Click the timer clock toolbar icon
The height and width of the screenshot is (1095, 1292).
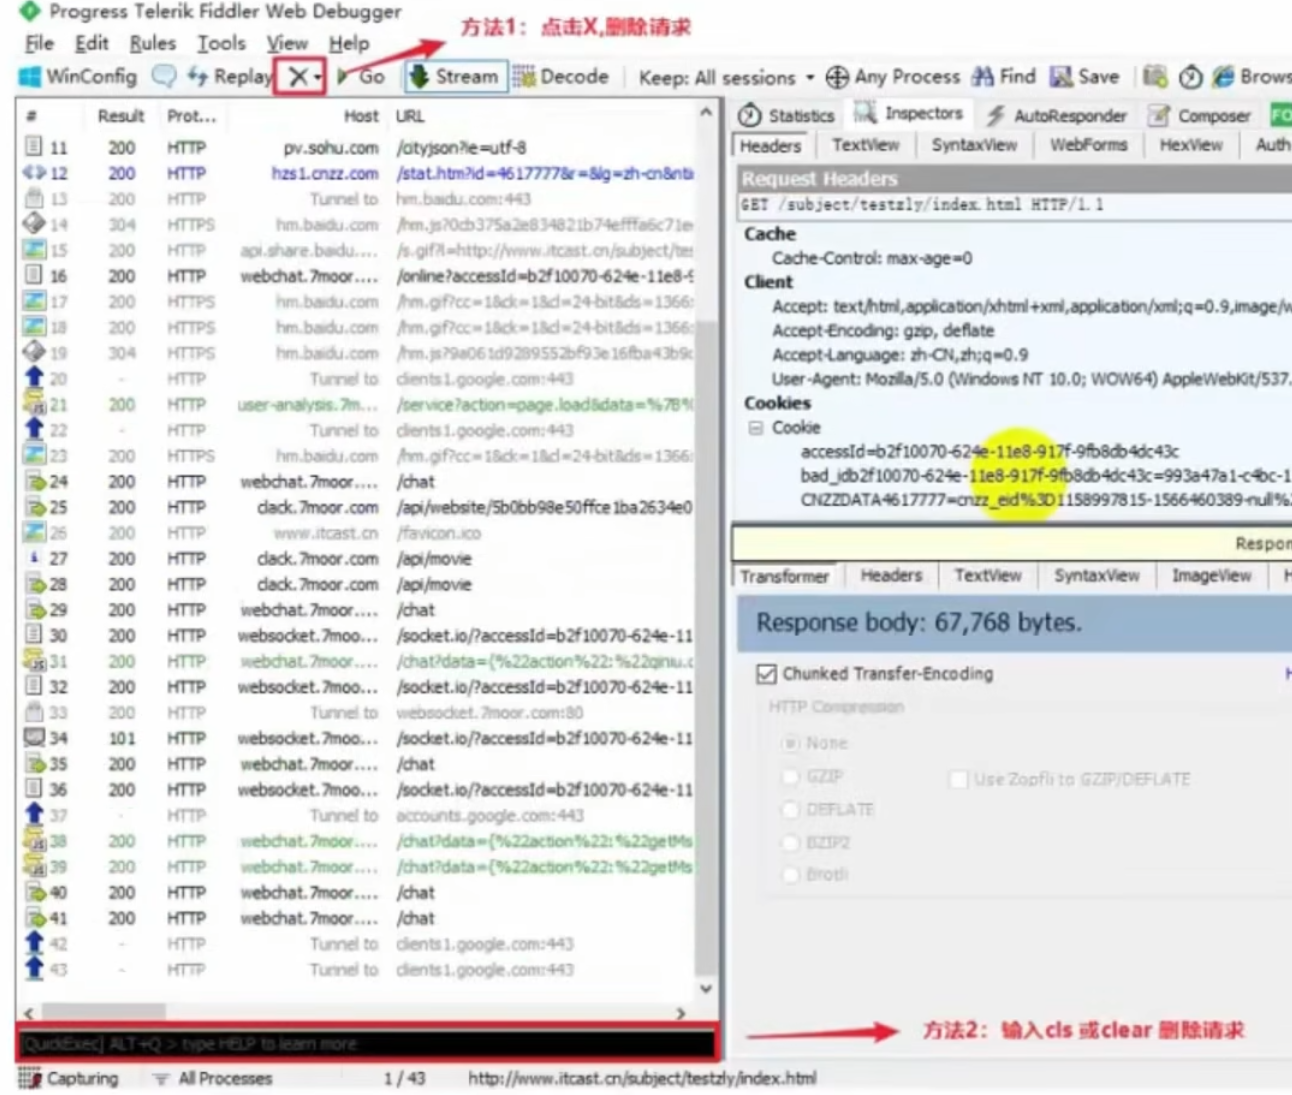[x=1190, y=77]
